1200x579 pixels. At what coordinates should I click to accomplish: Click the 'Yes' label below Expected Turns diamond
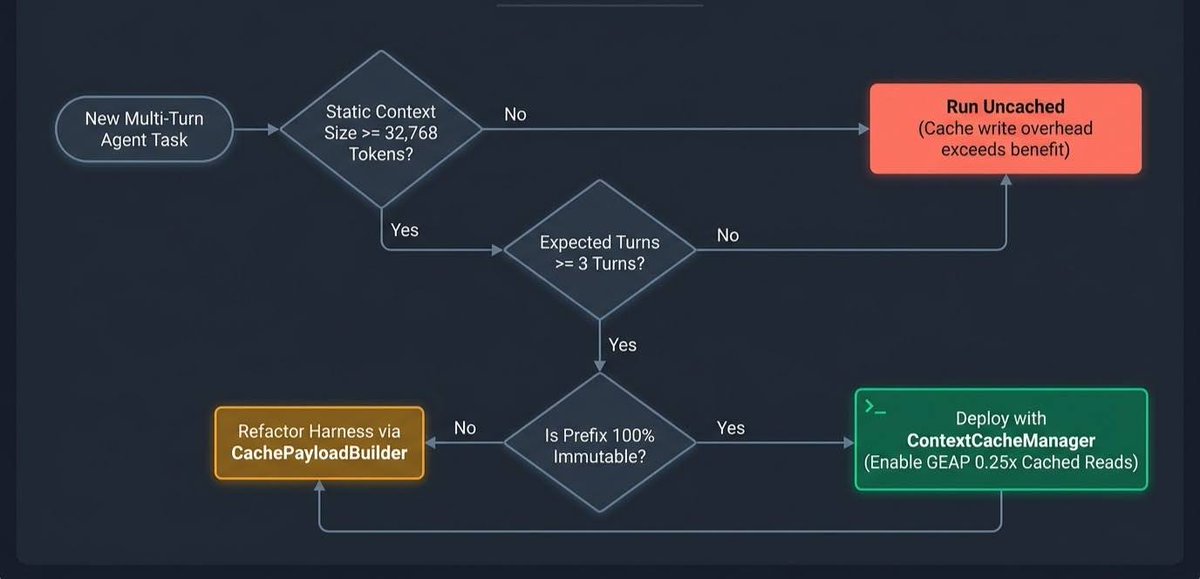coord(622,344)
